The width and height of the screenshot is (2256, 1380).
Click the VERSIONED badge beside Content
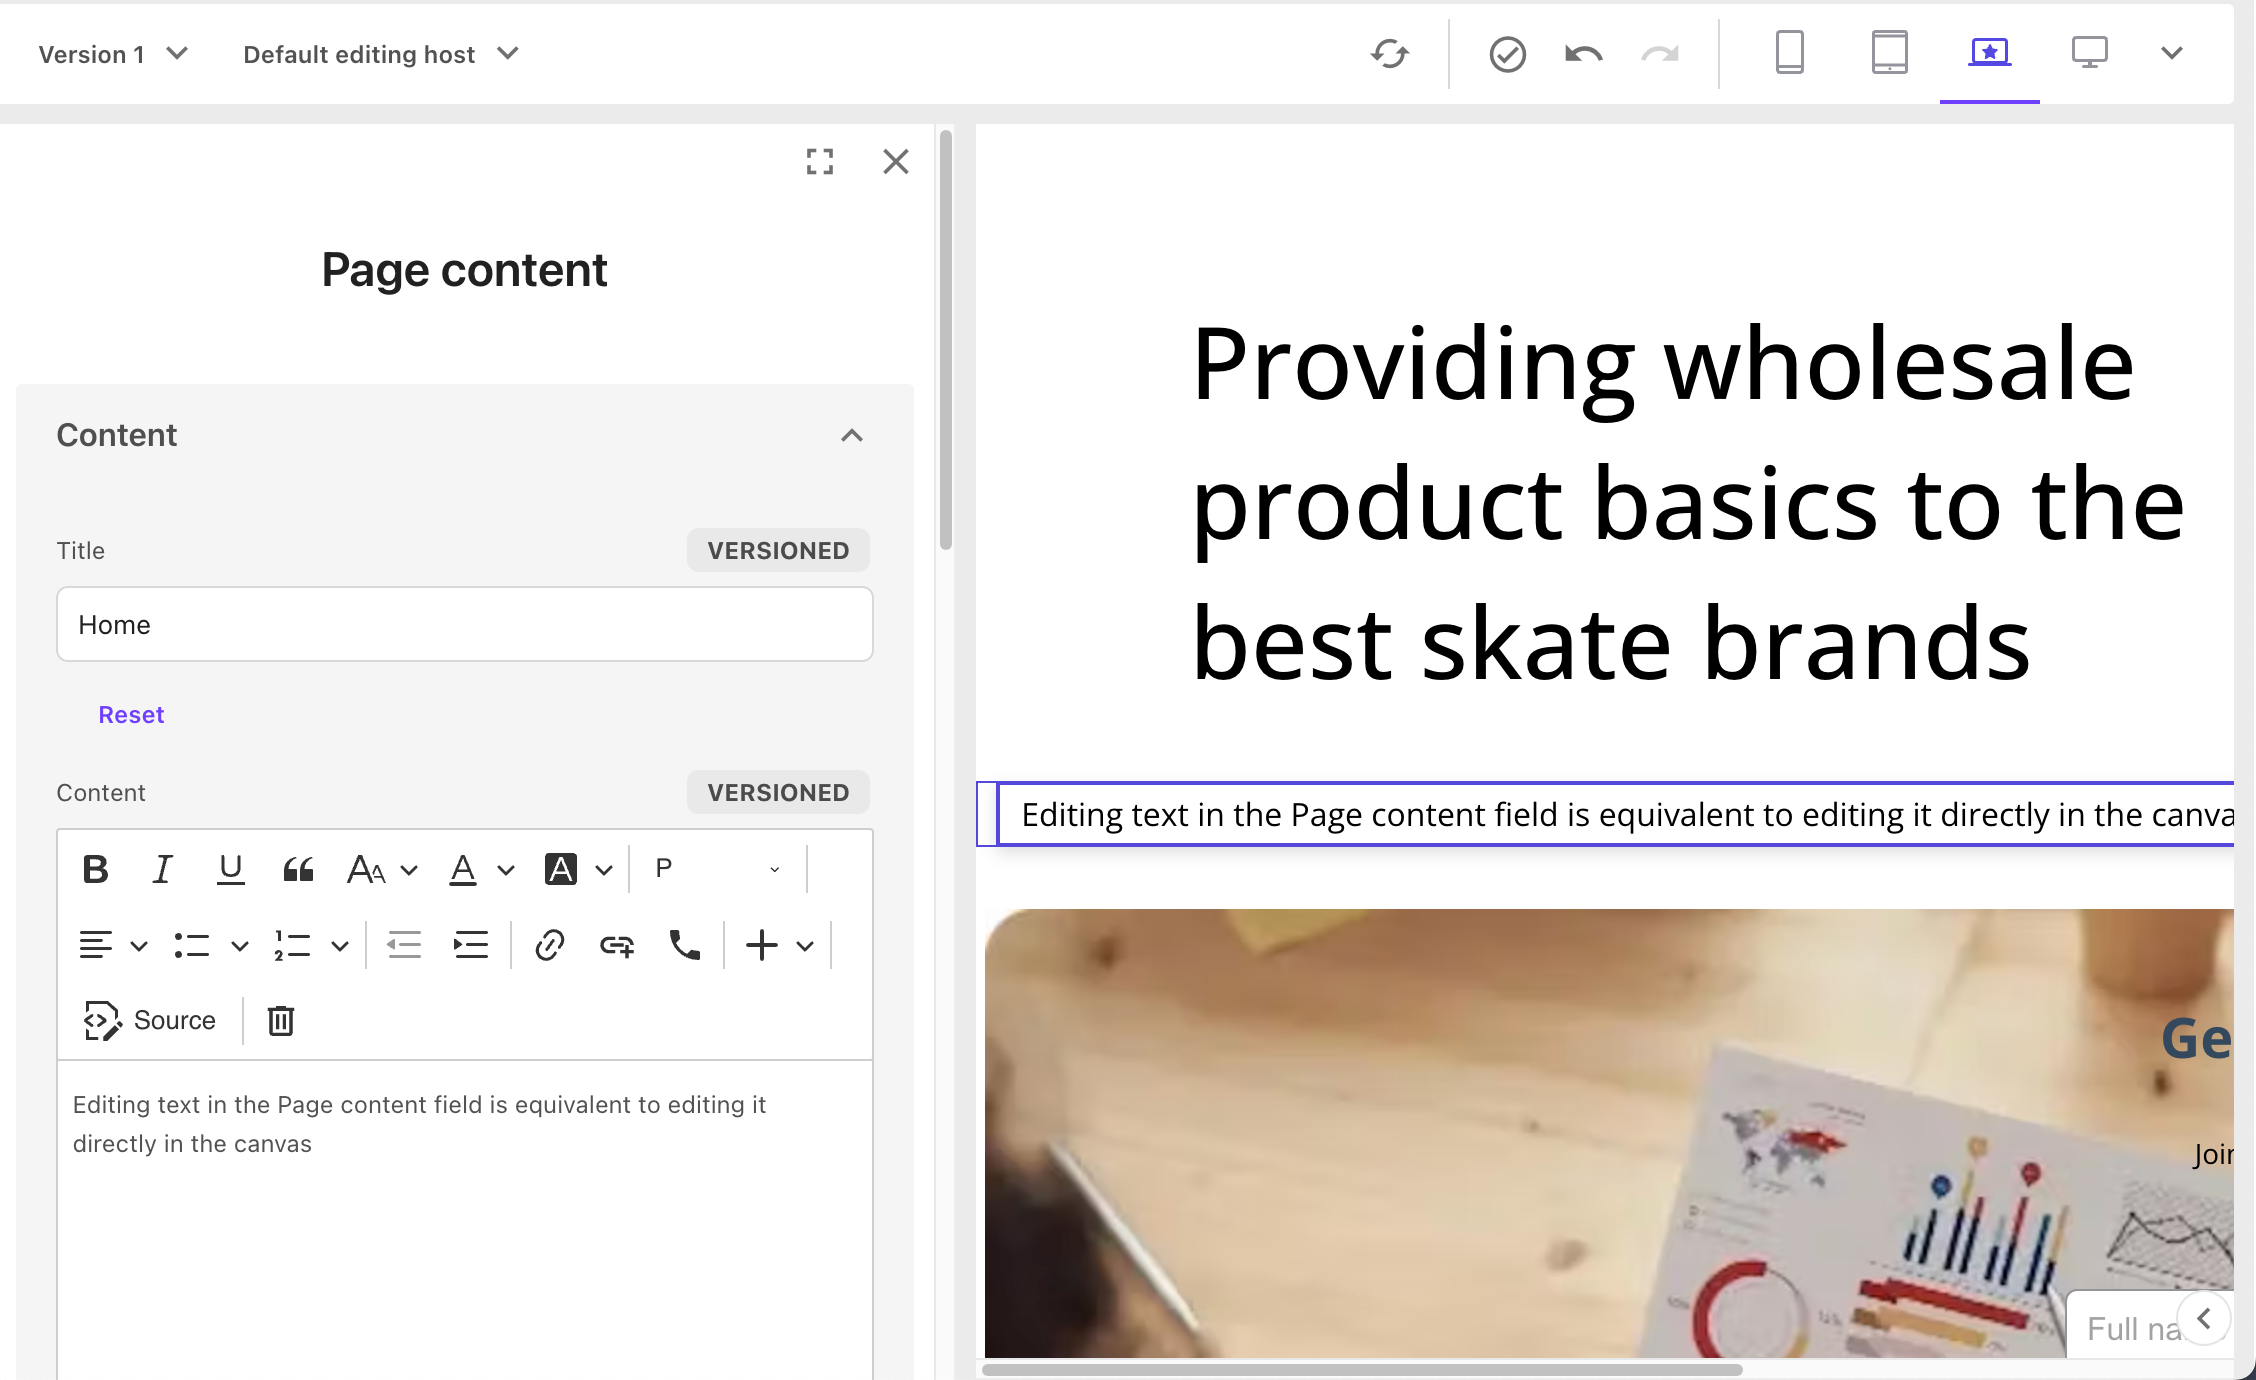[778, 792]
